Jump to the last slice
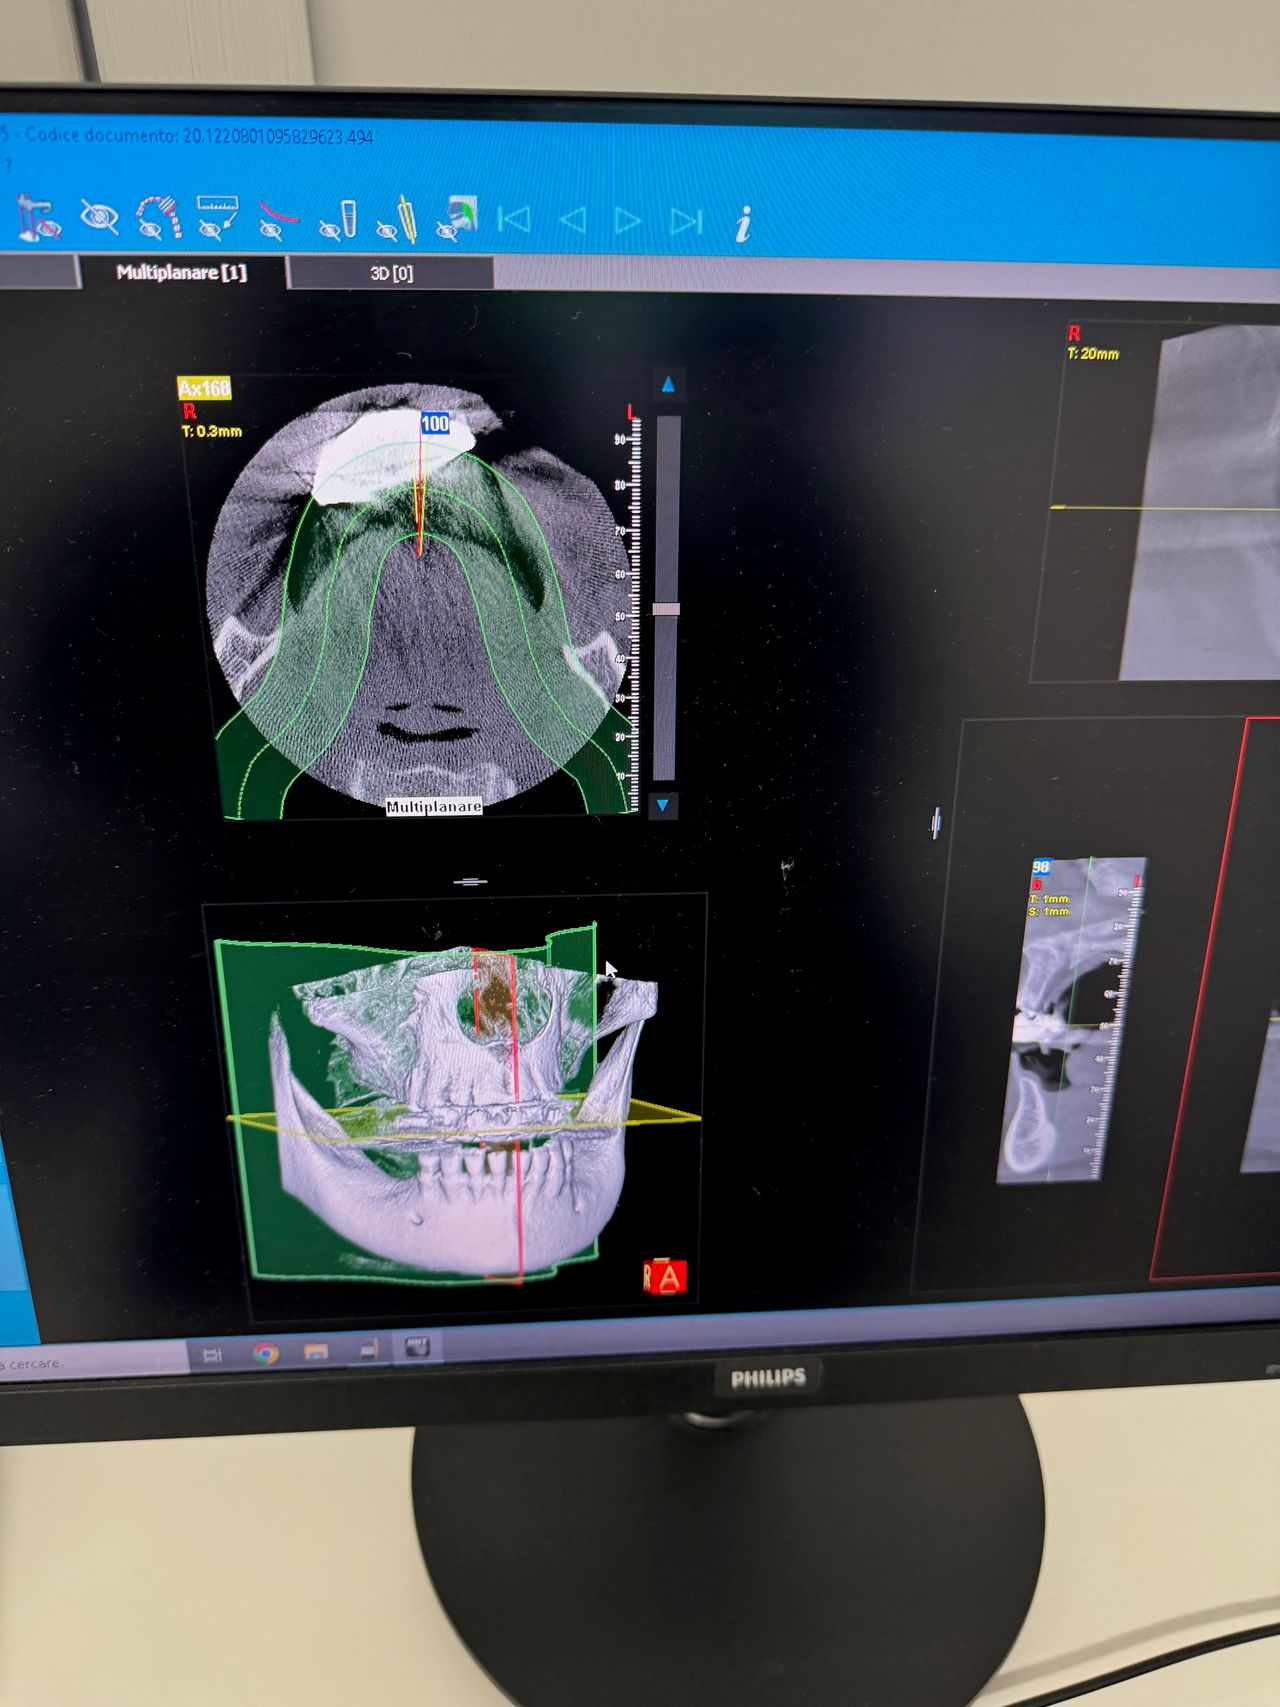The height and width of the screenshot is (1707, 1280). point(686,221)
